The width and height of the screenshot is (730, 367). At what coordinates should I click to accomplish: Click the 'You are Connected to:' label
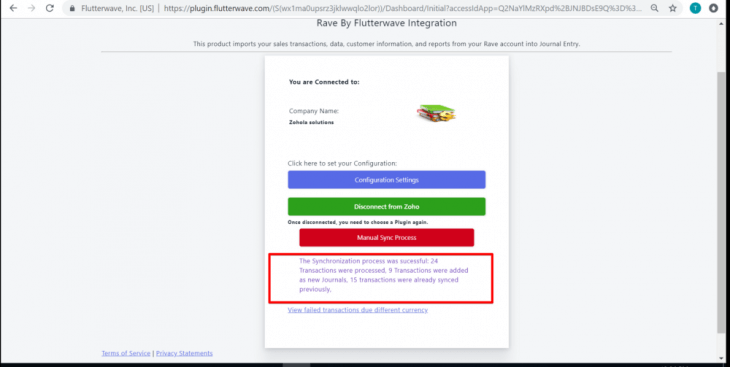pos(324,82)
